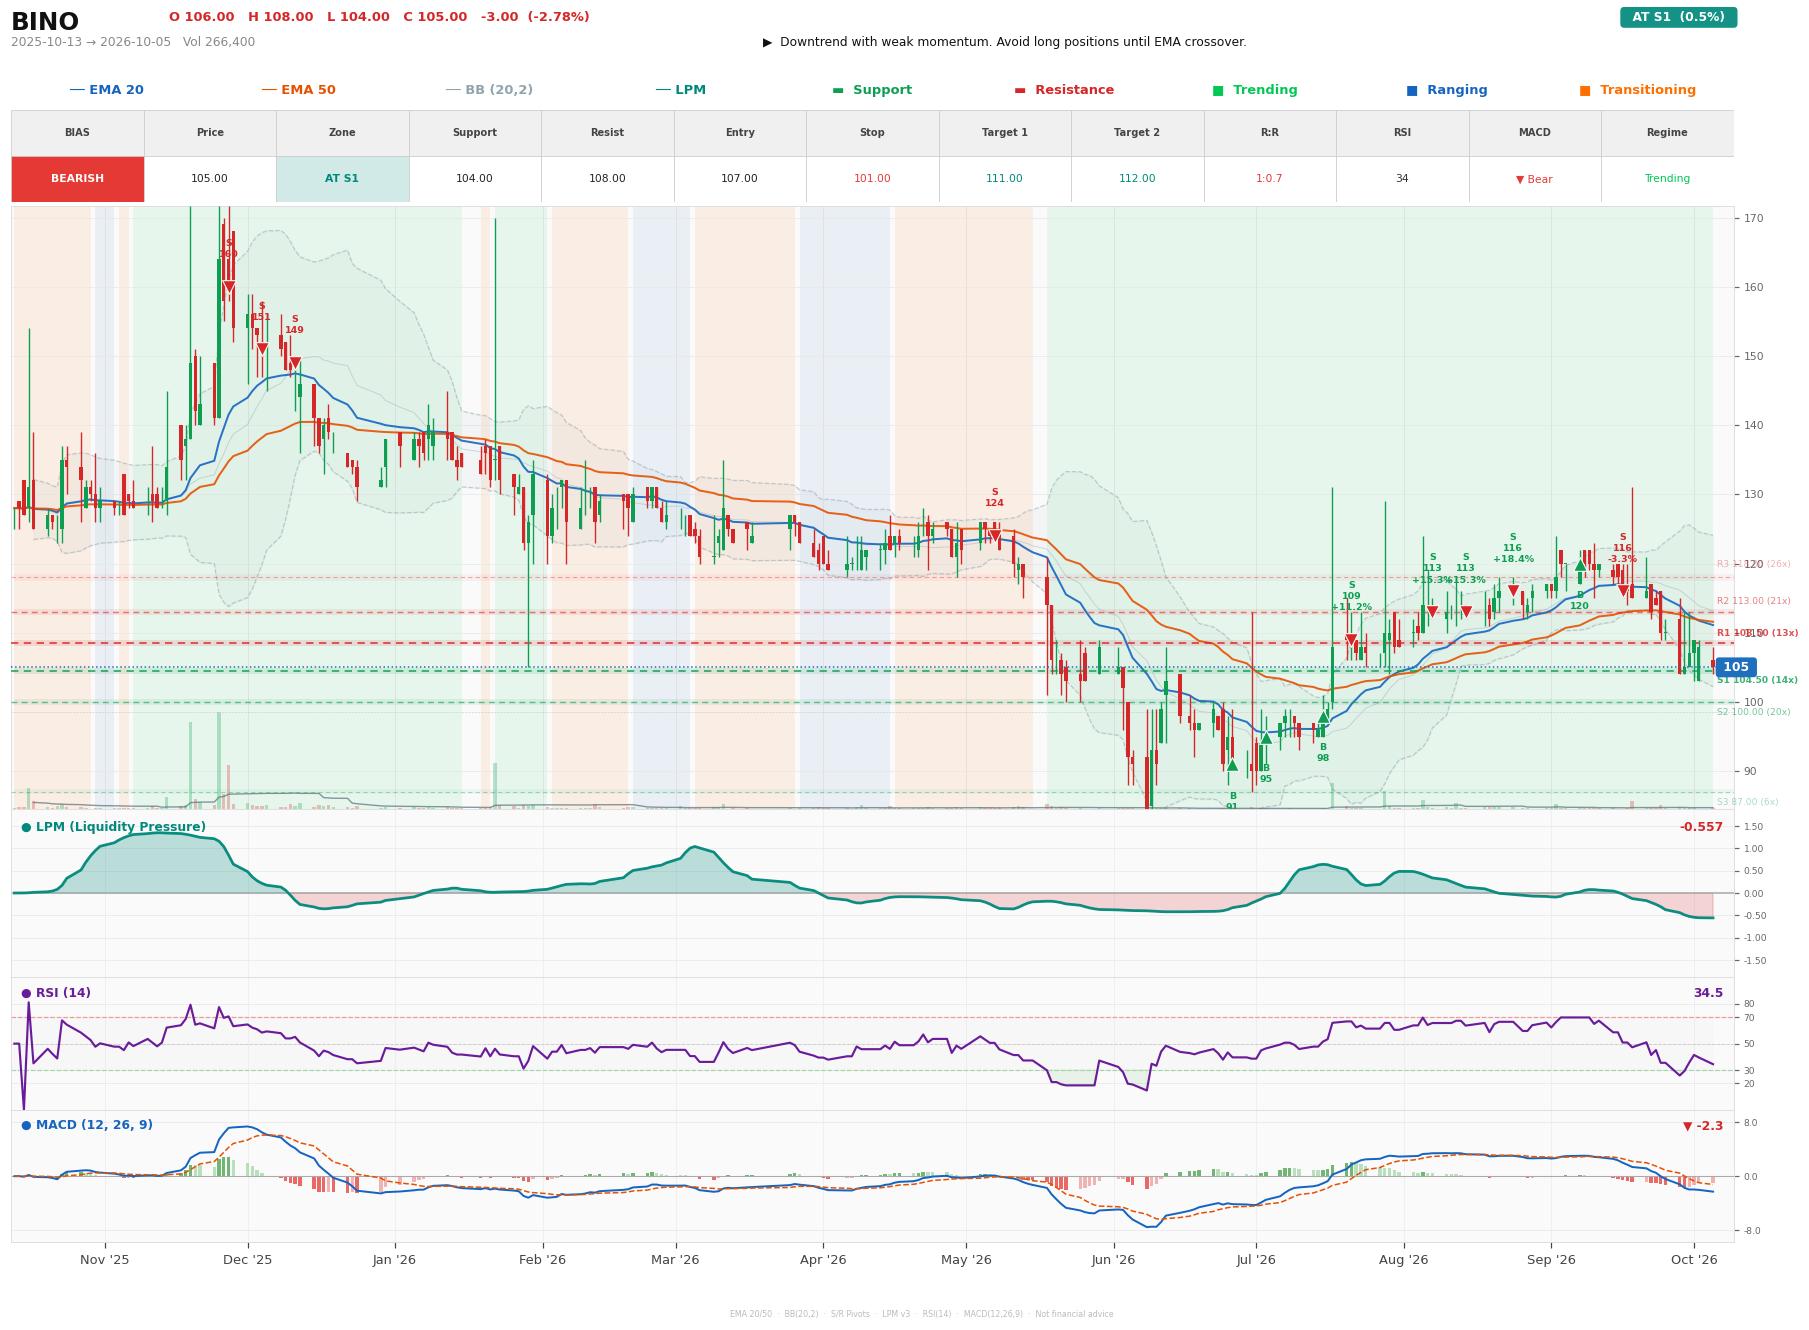Click the LPM reading -0.557
1809x1330 pixels.
click(1701, 827)
